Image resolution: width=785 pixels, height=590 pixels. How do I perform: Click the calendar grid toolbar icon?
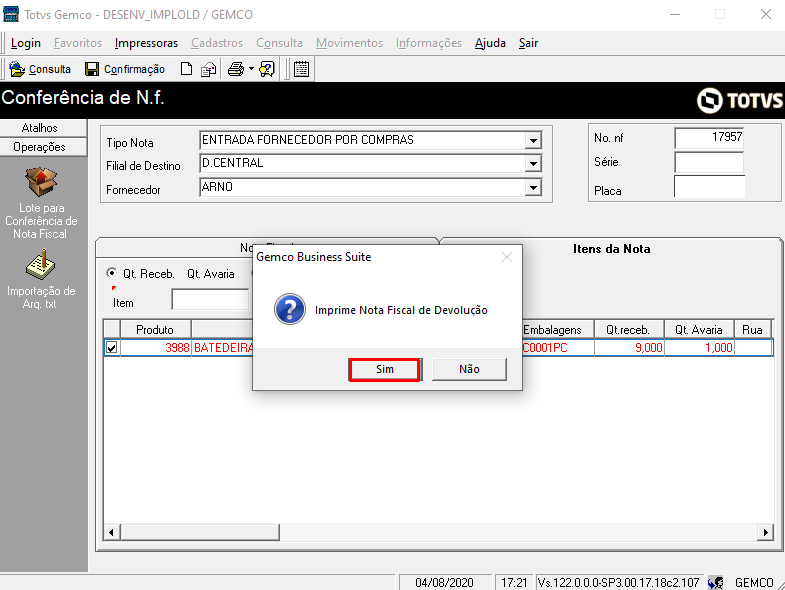301,69
